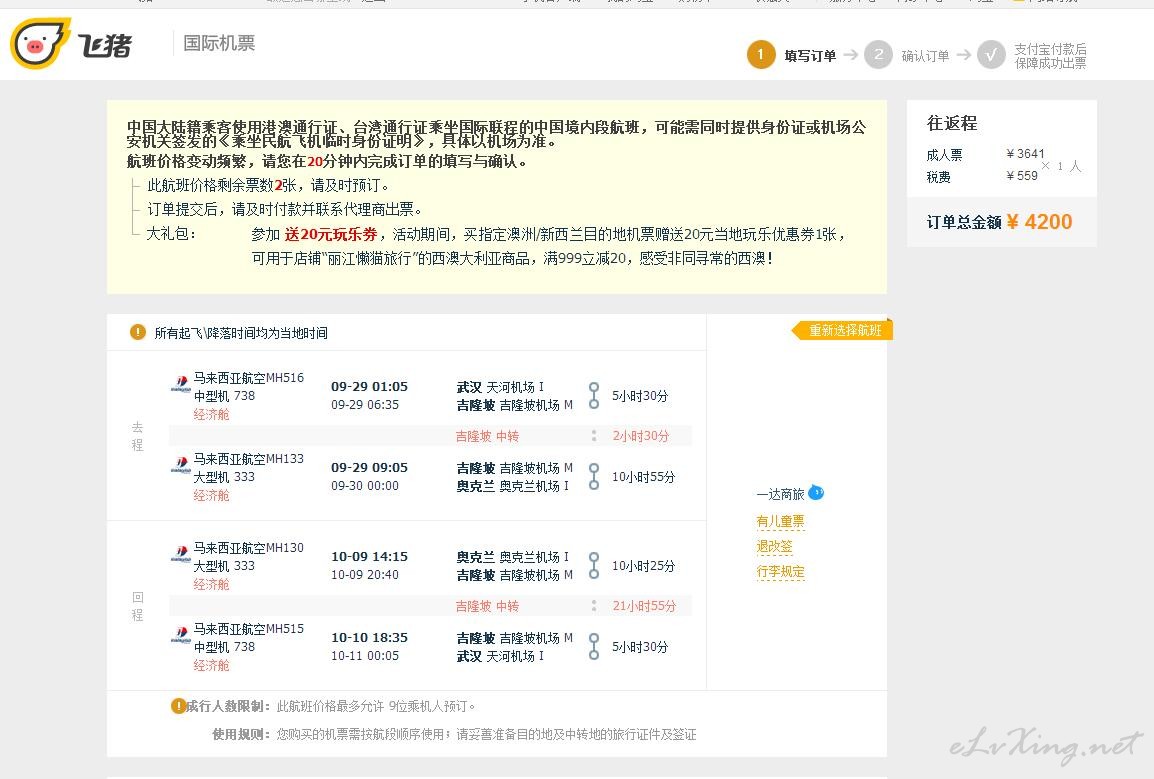Click the adult ticket price ¥3641
This screenshot has width=1154, height=779.
1025,154
